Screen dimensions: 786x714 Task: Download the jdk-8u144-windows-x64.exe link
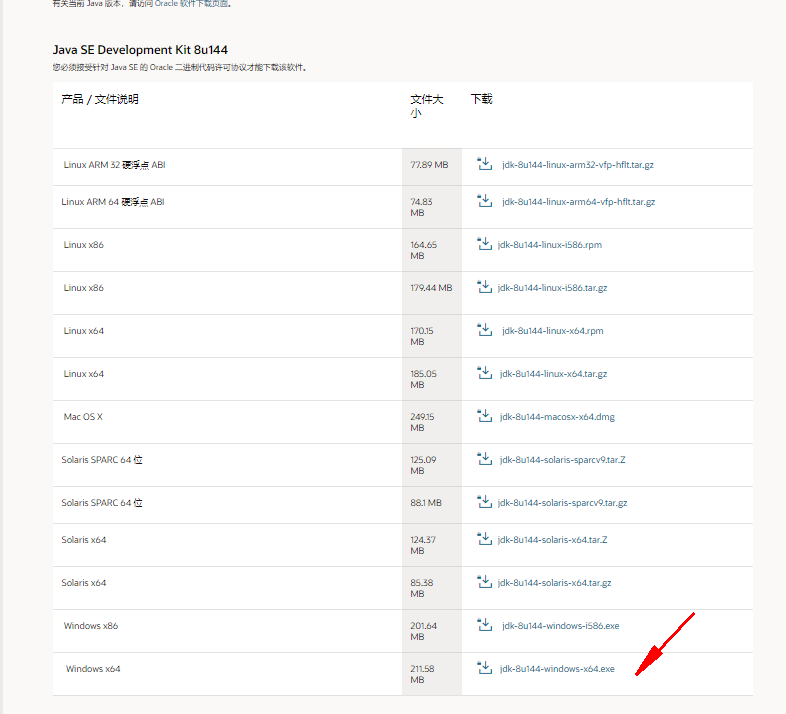click(557, 669)
